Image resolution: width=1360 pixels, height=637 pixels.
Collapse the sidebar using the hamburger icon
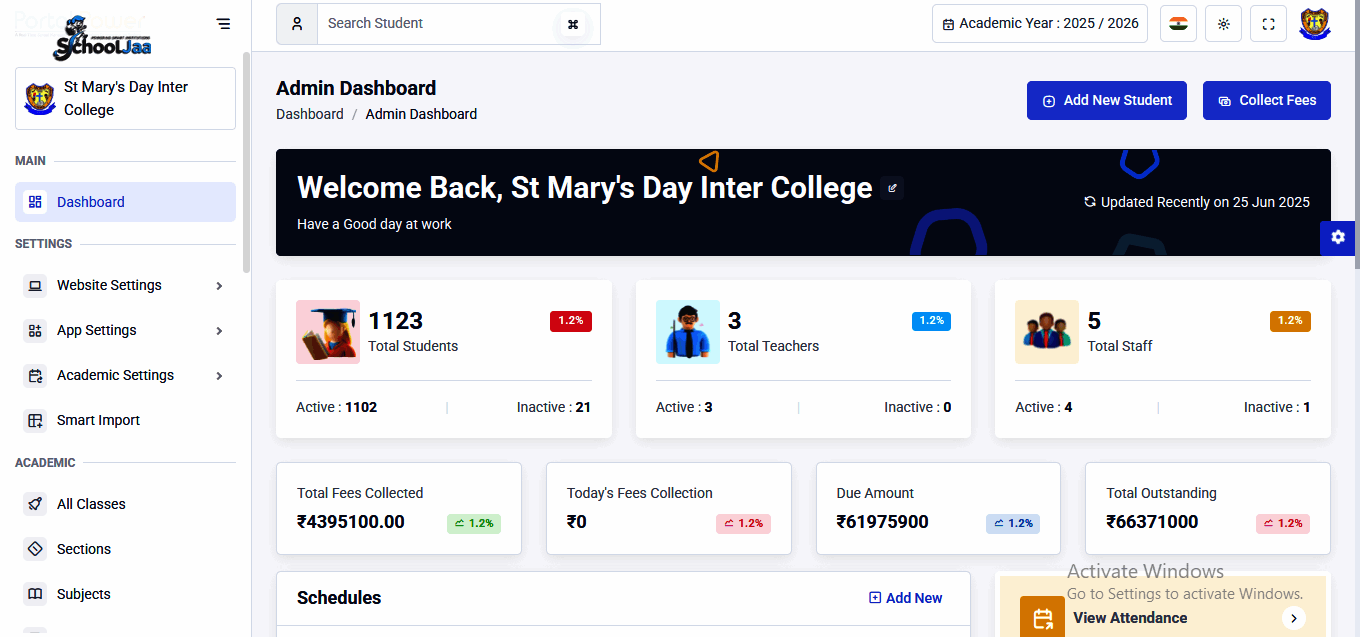[x=223, y=24]
